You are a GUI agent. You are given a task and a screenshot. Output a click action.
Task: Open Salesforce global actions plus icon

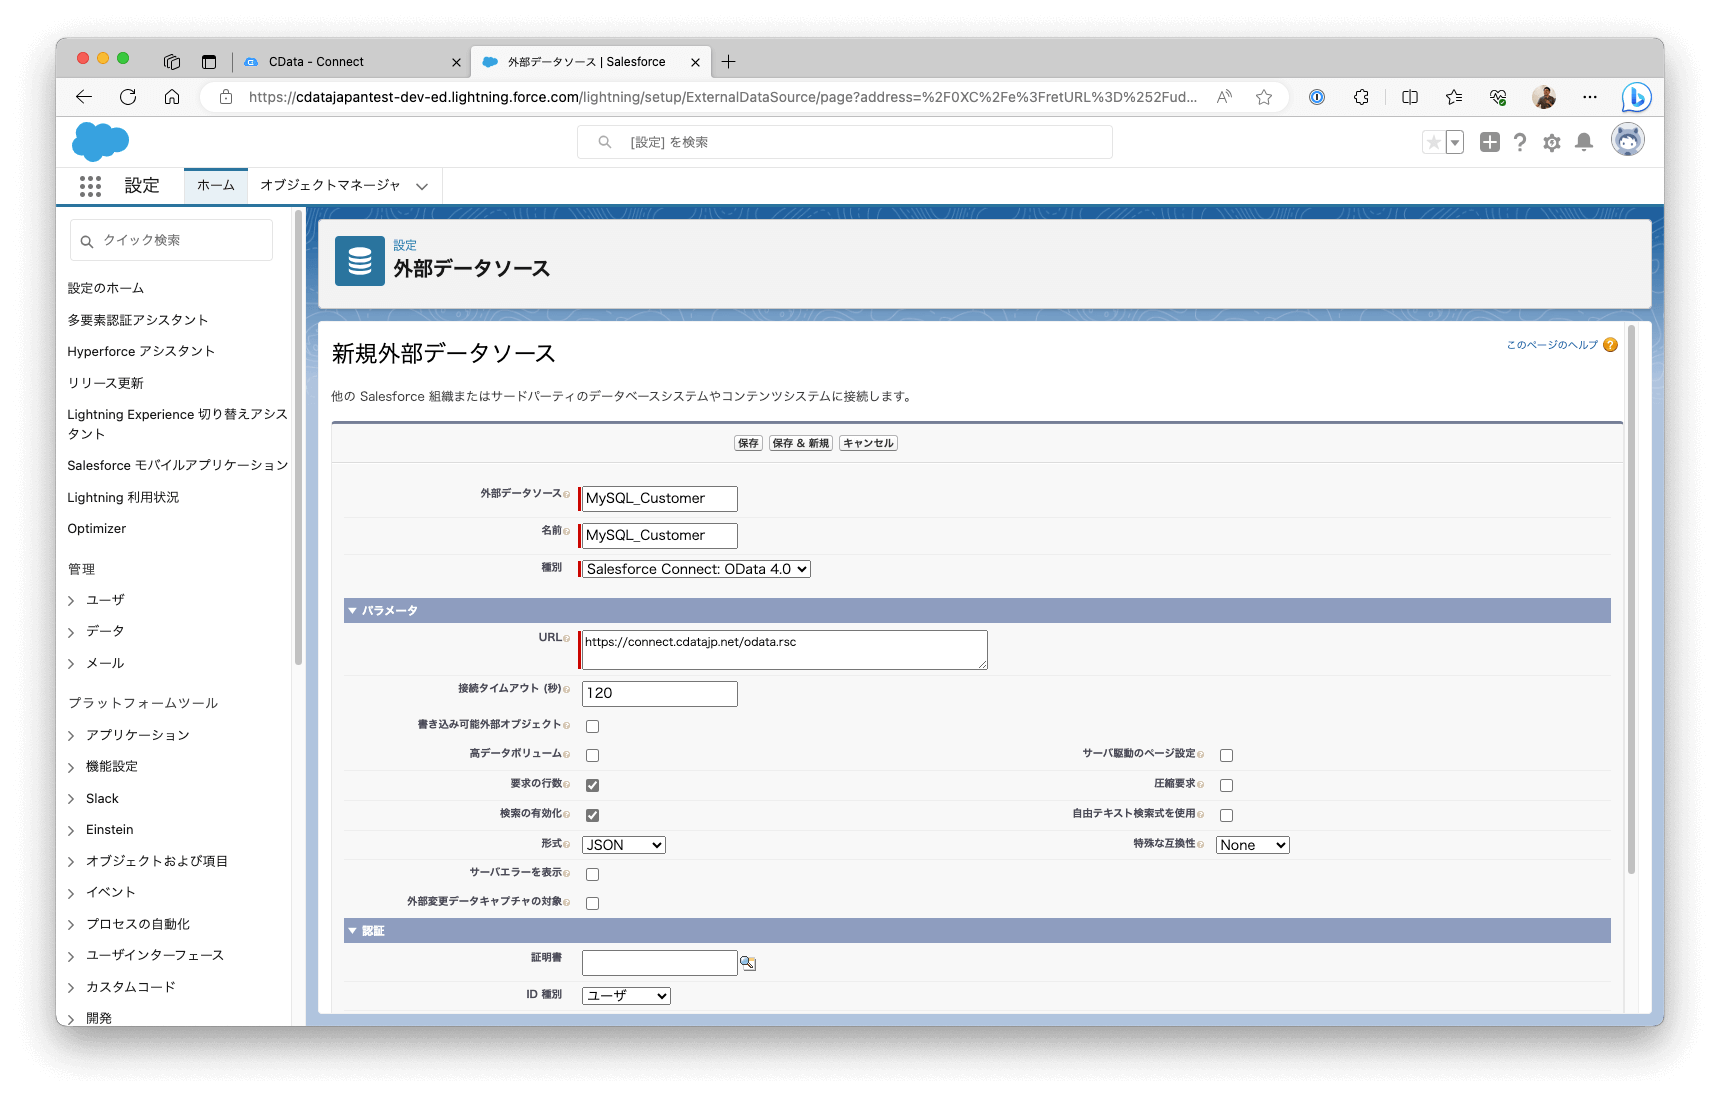1490,142
